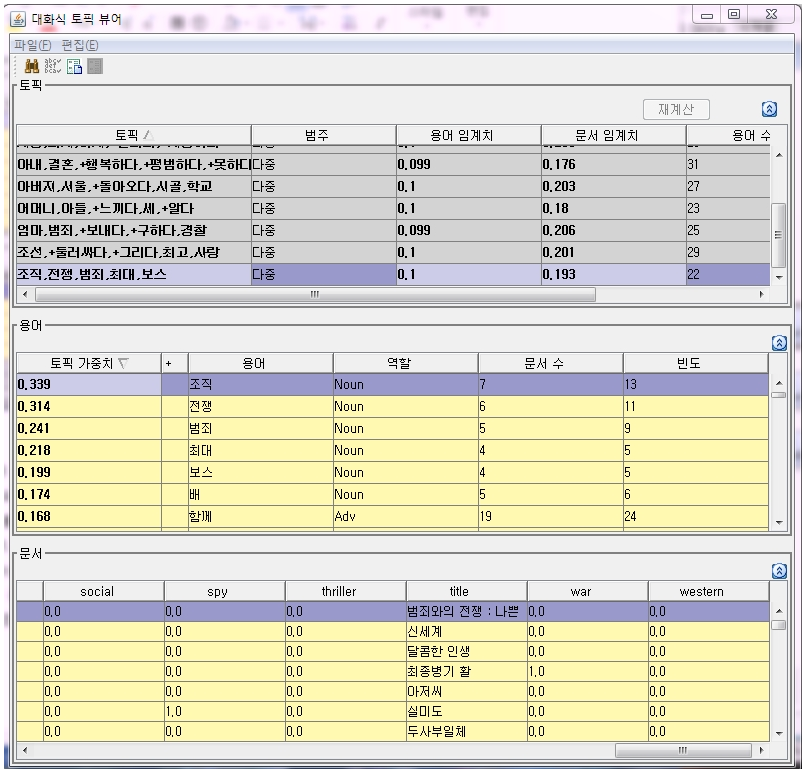Select topic row 어머니,아들,+느끼다
Viewport: 804px width, 770px height.
(393, 208)
